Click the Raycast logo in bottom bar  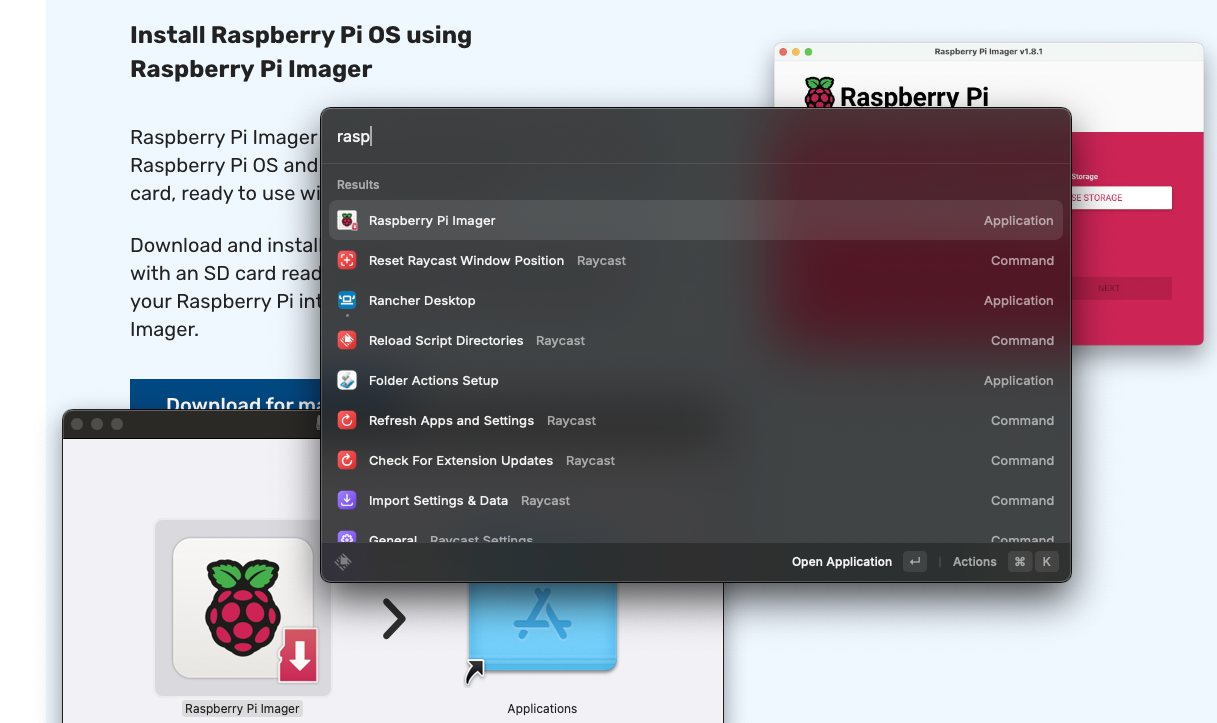point(343,562)
